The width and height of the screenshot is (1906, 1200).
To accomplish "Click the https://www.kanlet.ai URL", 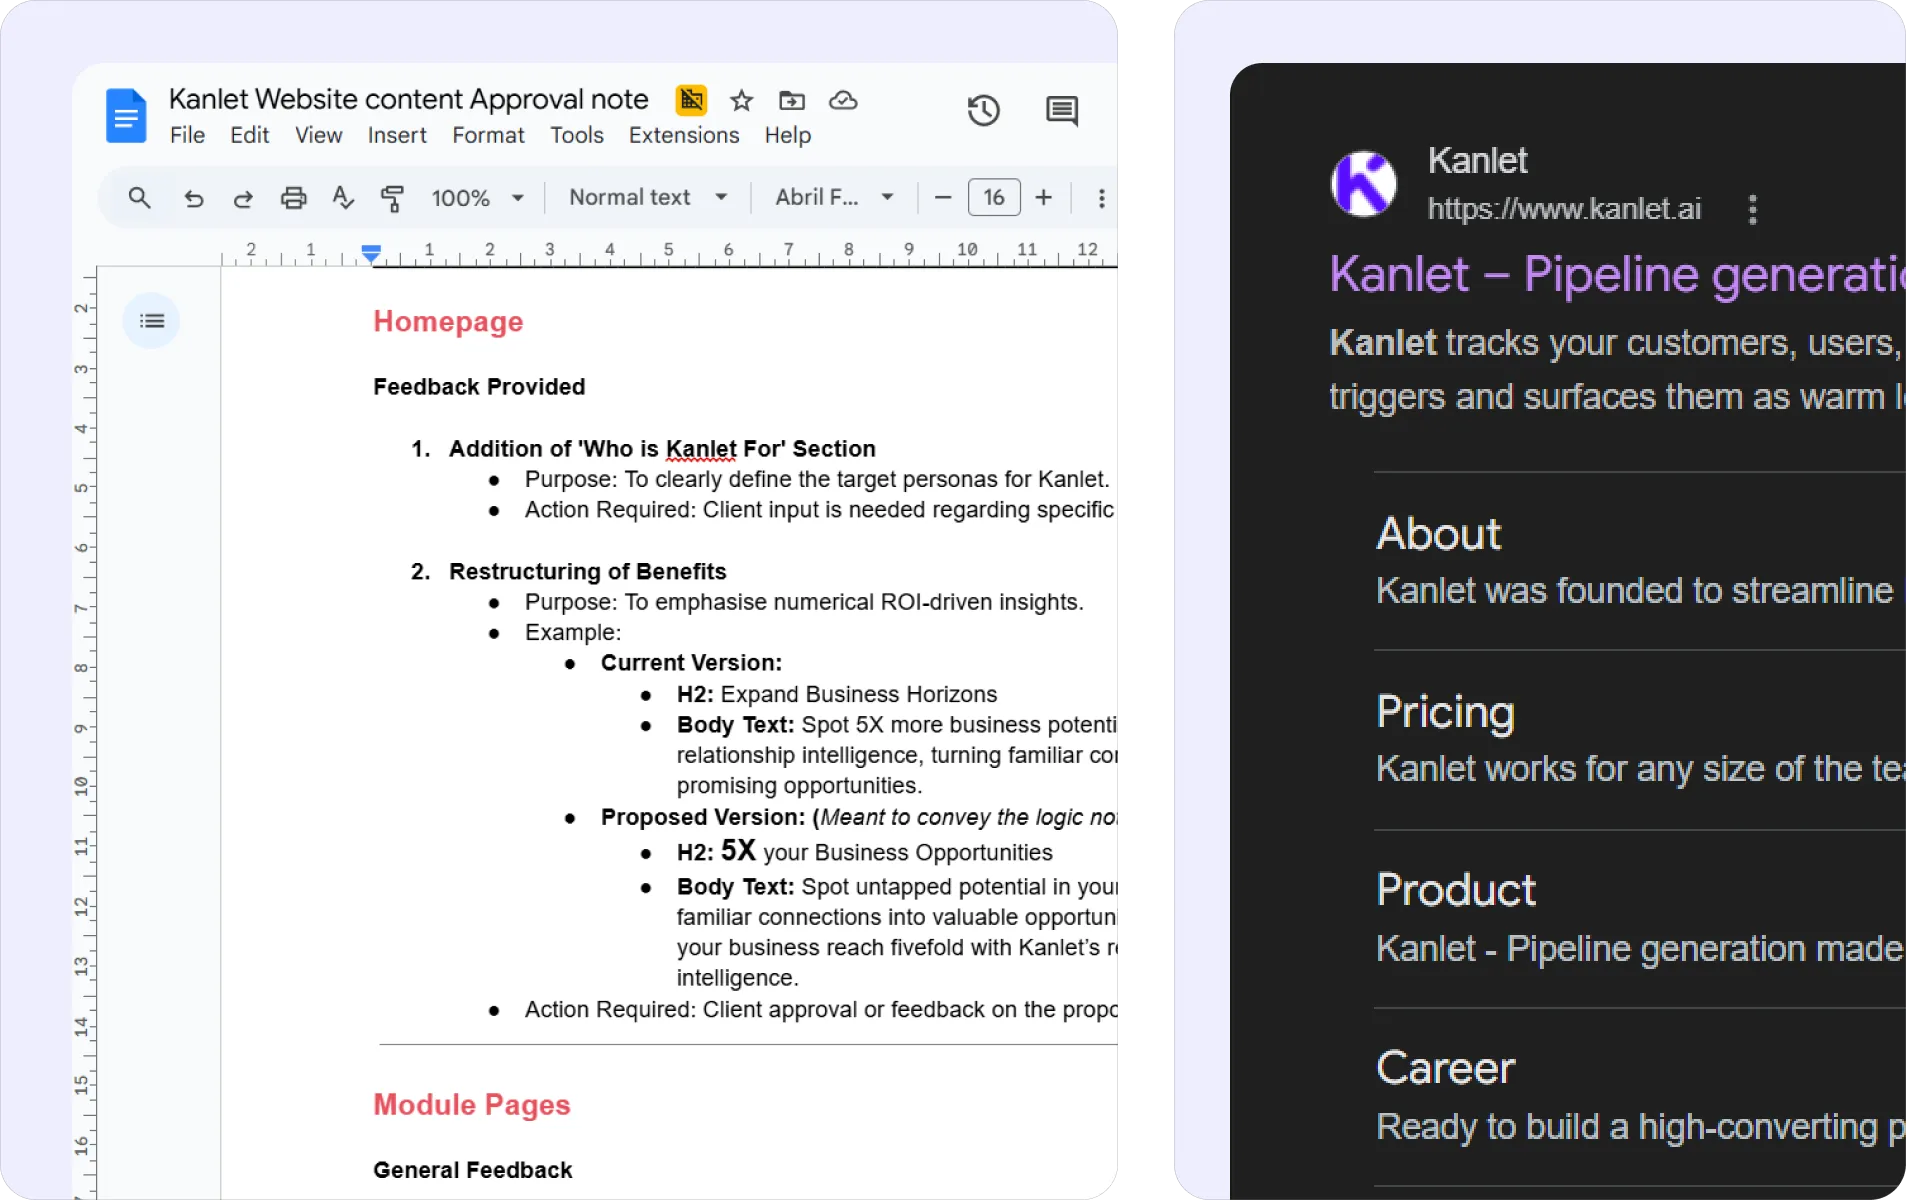I will (1563, 208).
